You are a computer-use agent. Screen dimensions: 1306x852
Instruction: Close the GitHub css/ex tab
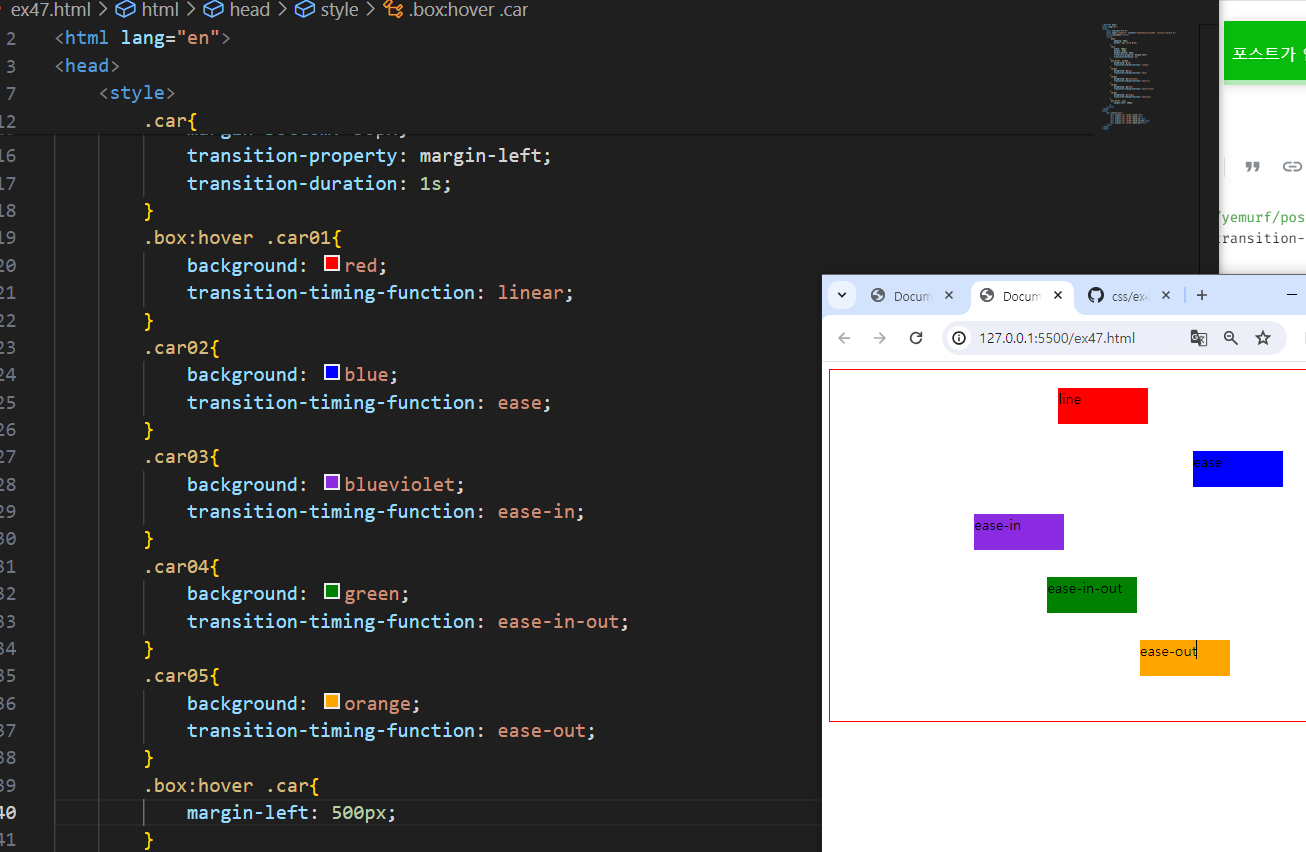[x=1165, y=296]
